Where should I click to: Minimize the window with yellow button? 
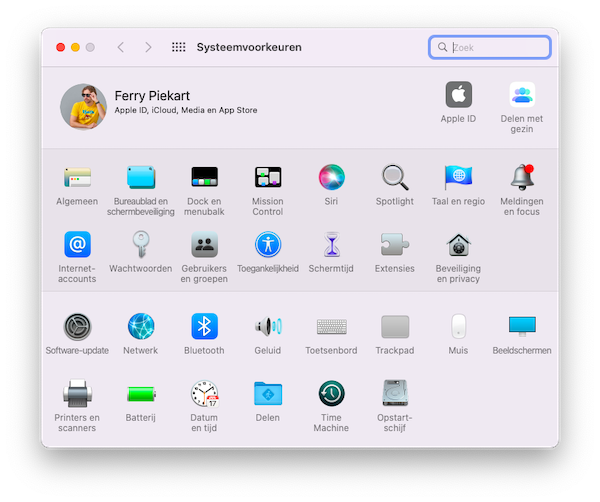75,47
